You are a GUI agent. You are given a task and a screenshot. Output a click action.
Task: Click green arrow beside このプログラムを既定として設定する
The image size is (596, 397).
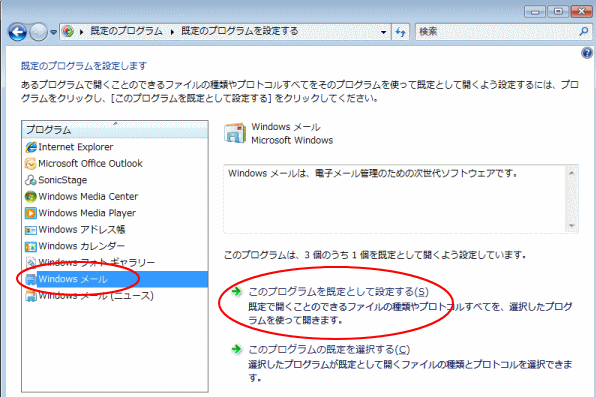pos(236,292)
